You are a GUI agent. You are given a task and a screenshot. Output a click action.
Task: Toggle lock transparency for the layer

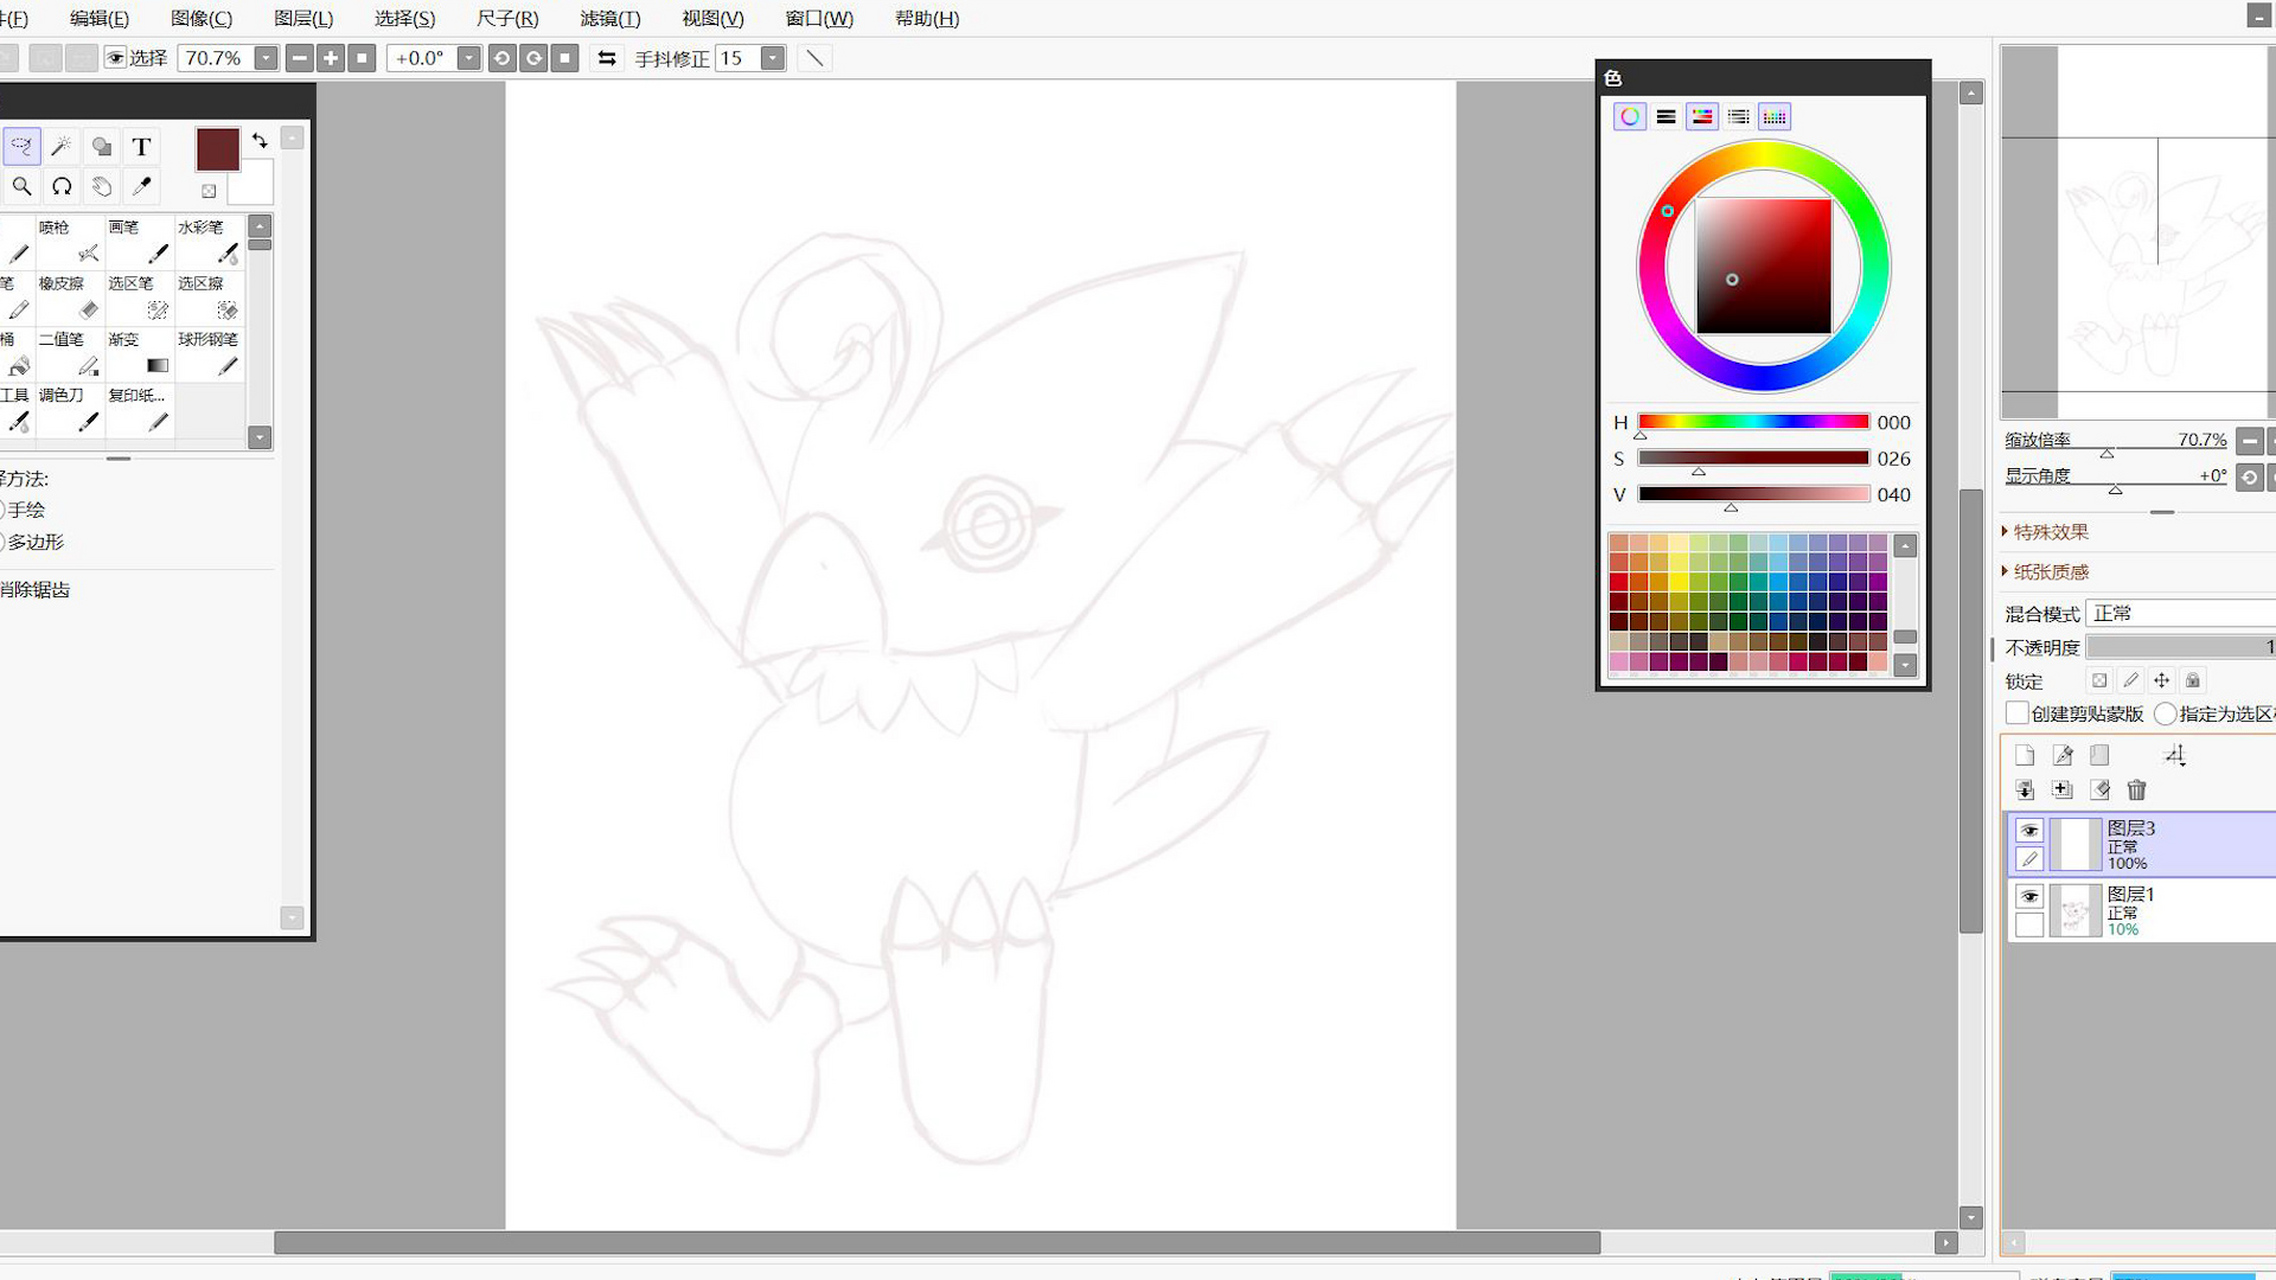(x=2099, y=681)
